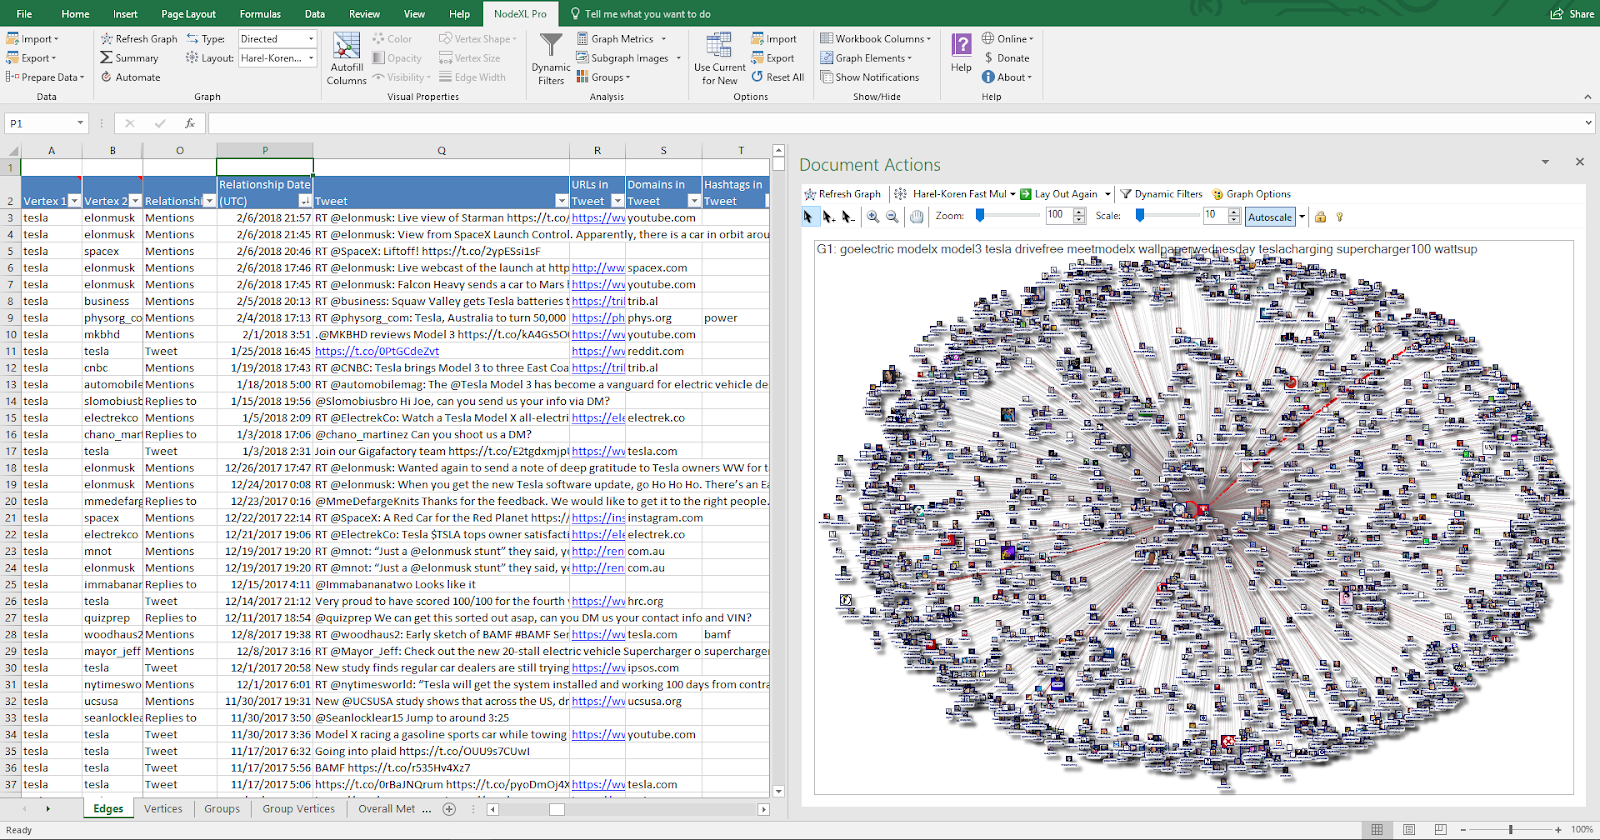Screen dimensions: 1600x840
Task: Click Subgraph Images
Action: 622,58
